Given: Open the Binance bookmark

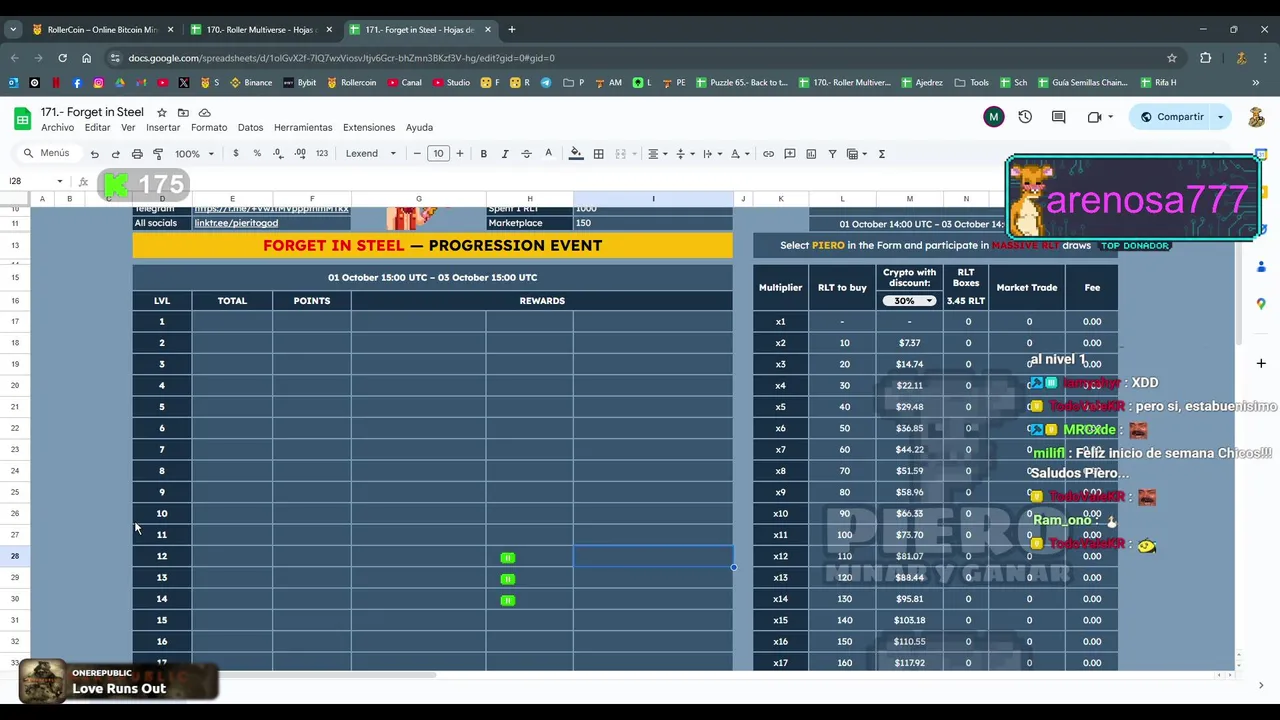Looking at the screenshot, I should 251,83.
